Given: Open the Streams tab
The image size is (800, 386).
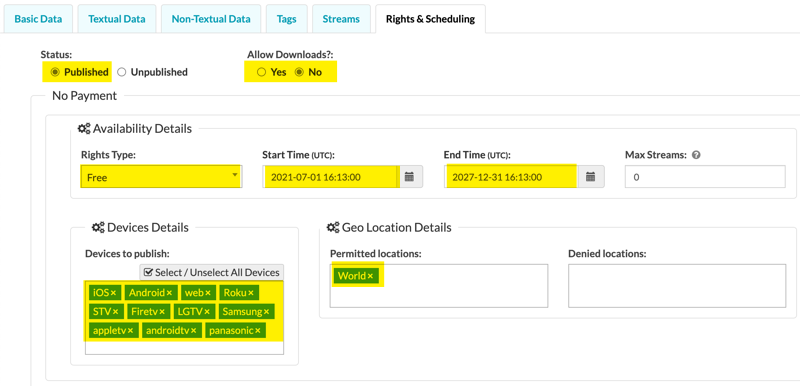Looking at the screenshot, I should click(341, 19).
